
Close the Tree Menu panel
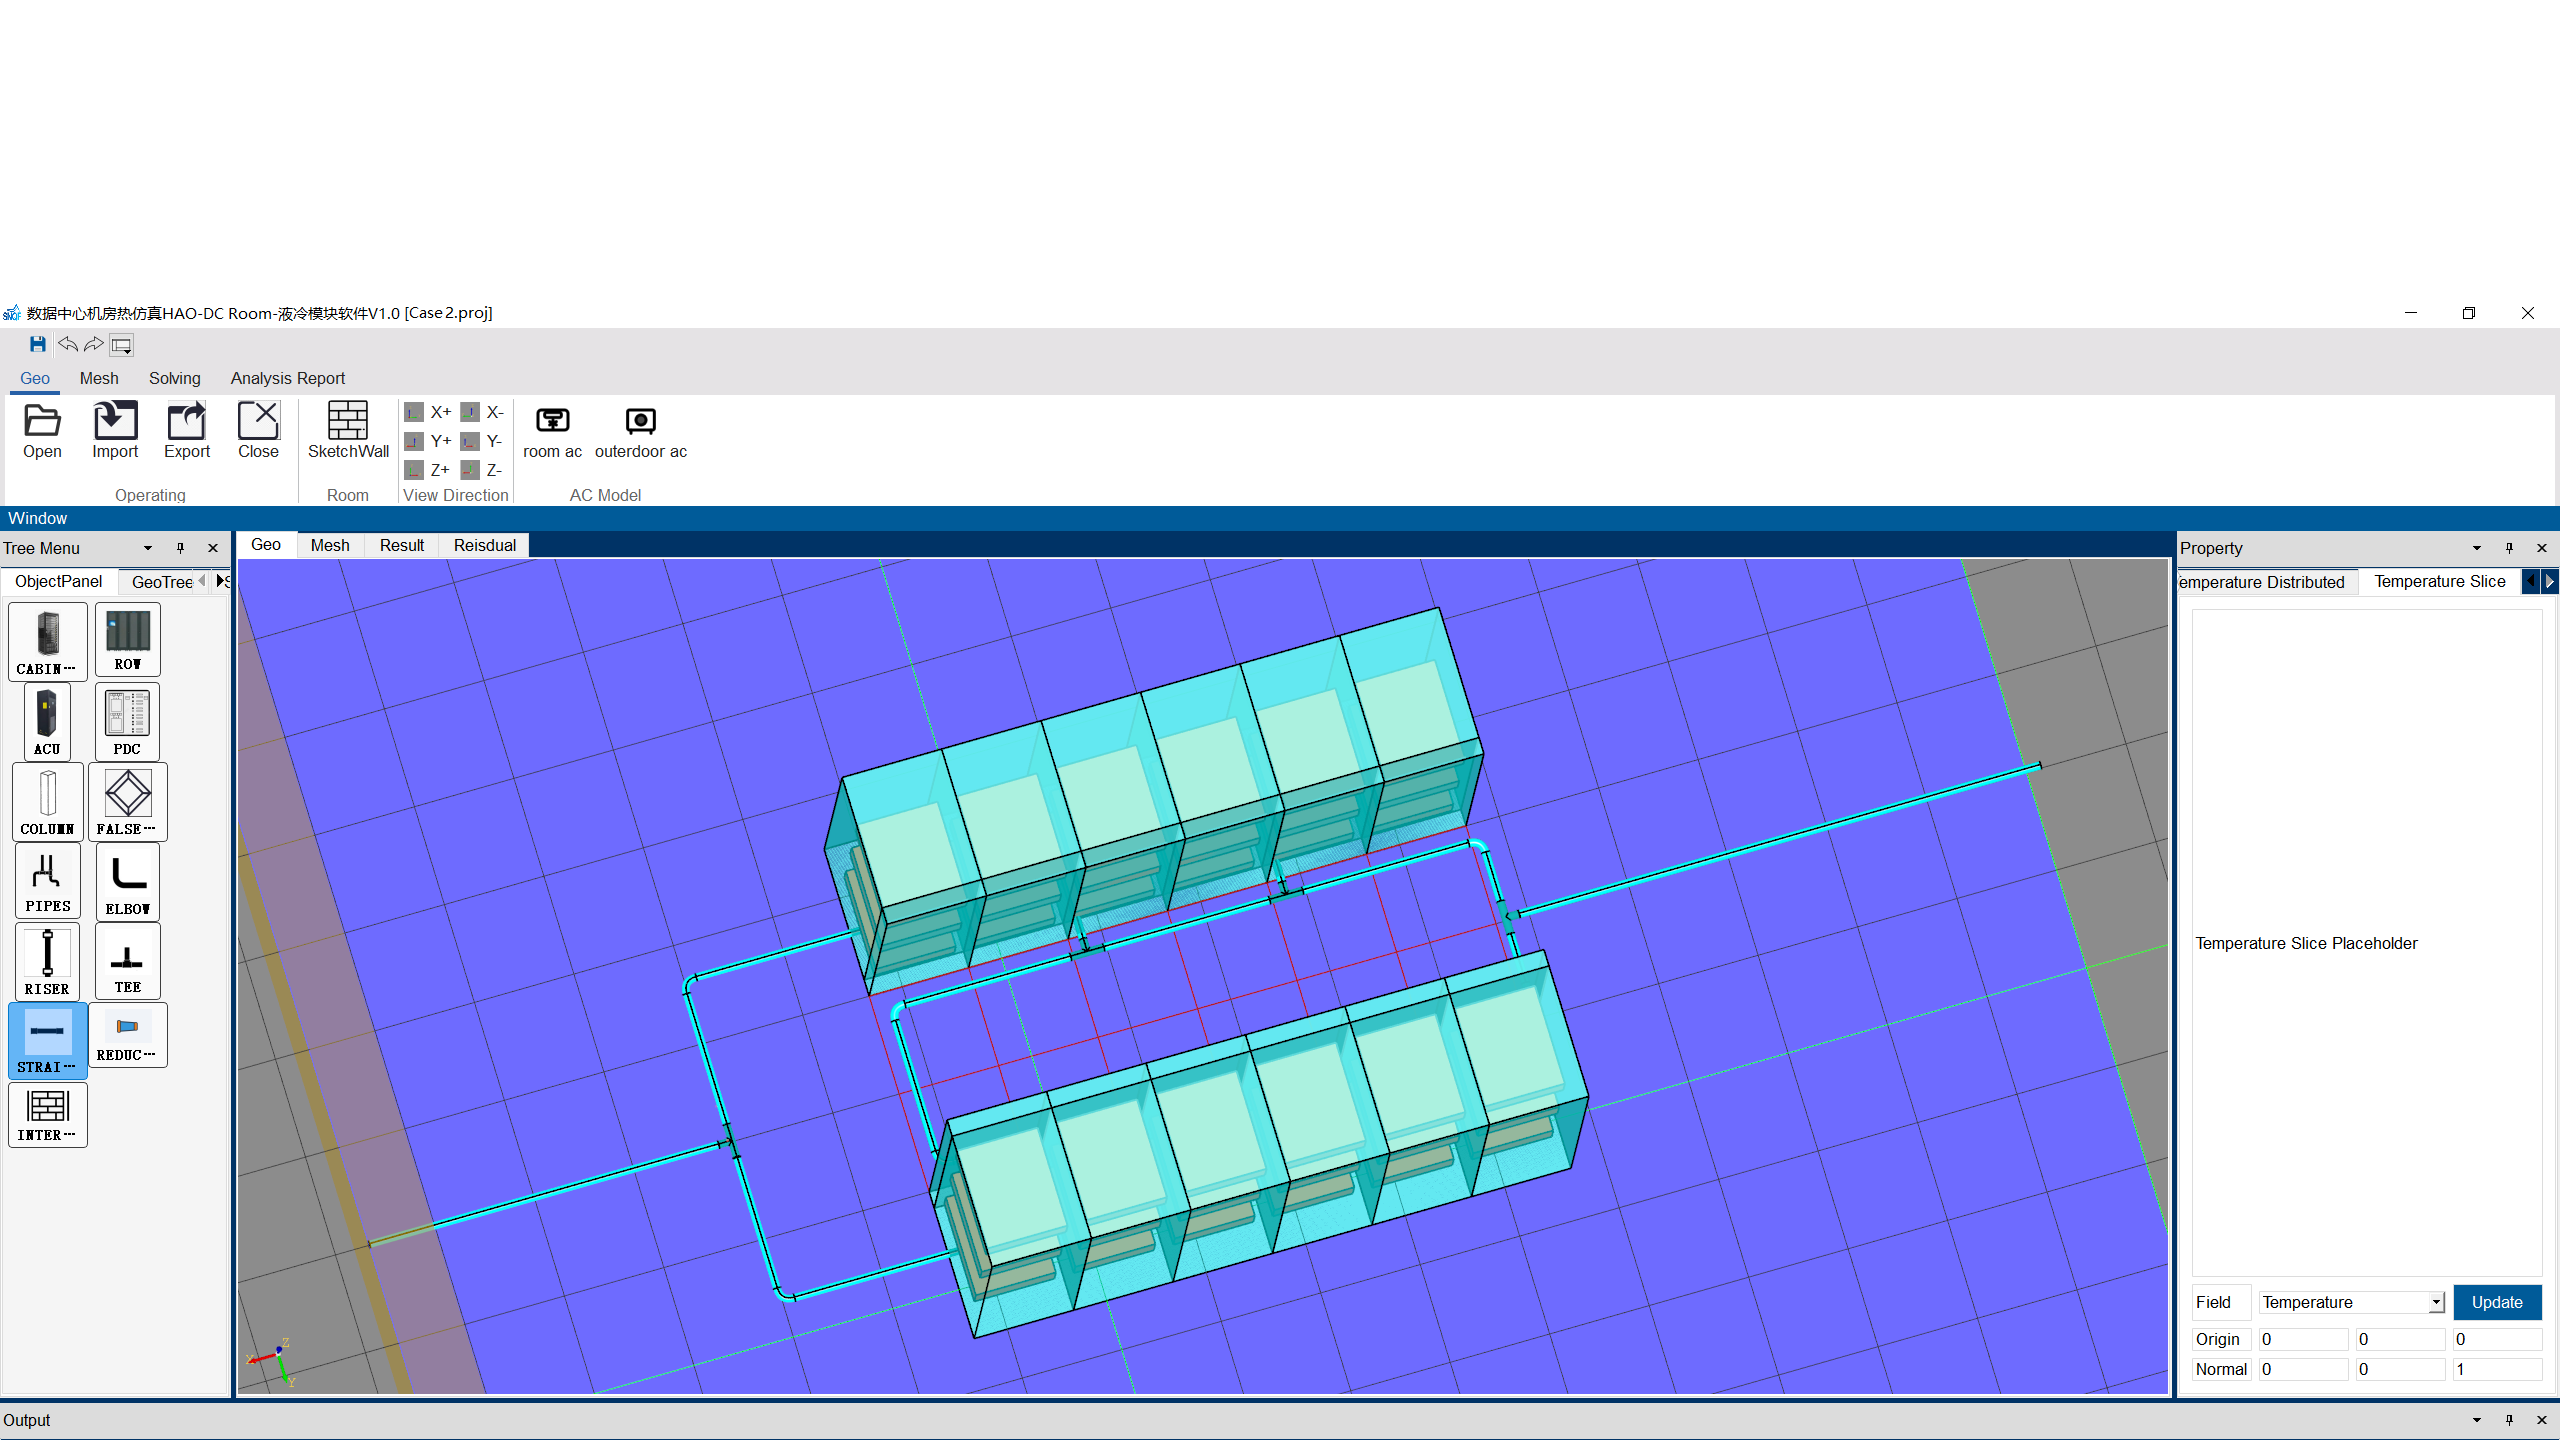(x=213, y=548)
